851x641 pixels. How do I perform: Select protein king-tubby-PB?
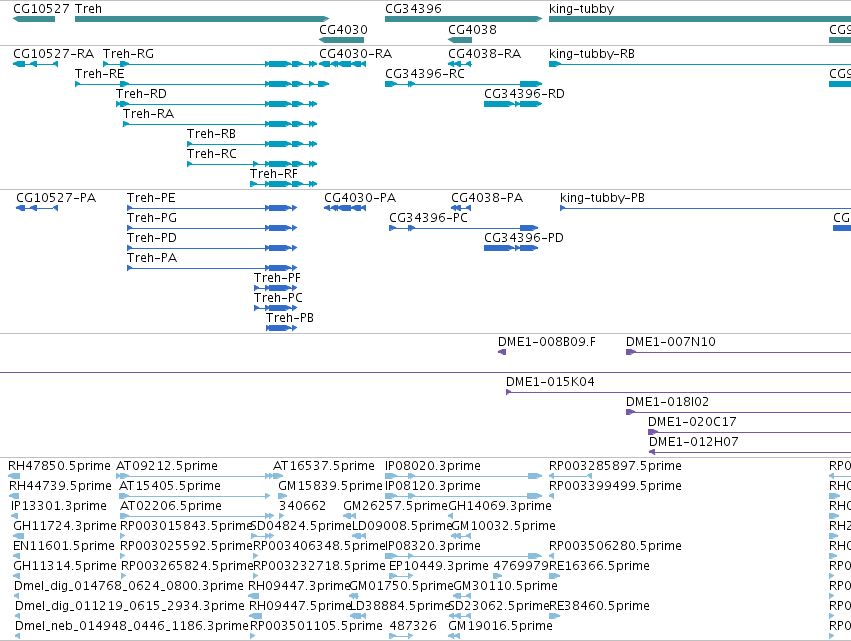706,208
